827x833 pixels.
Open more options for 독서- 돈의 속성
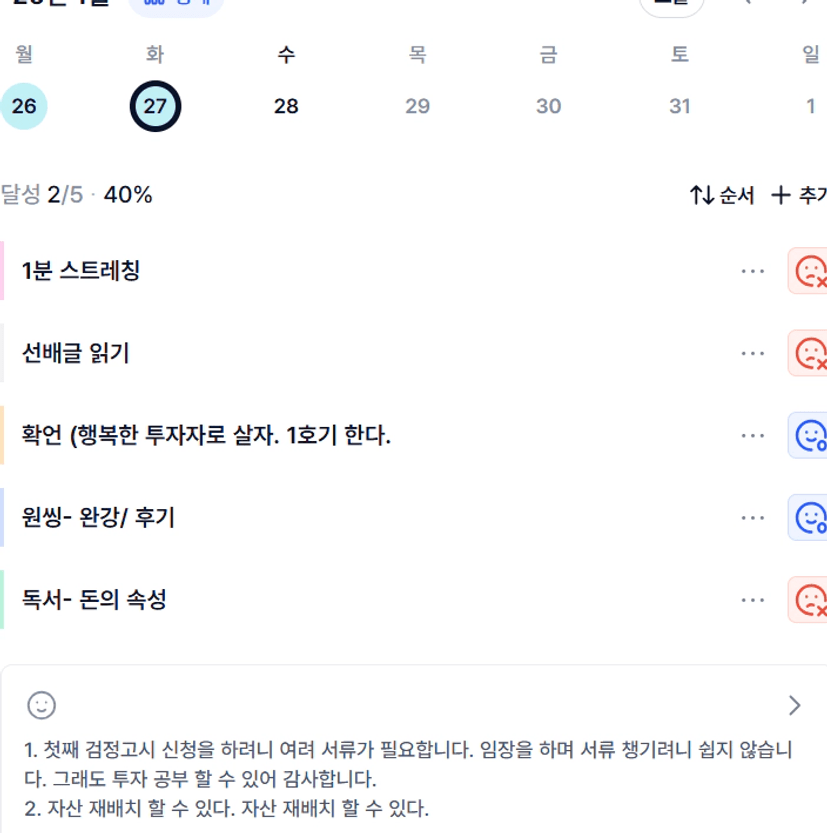753,600
